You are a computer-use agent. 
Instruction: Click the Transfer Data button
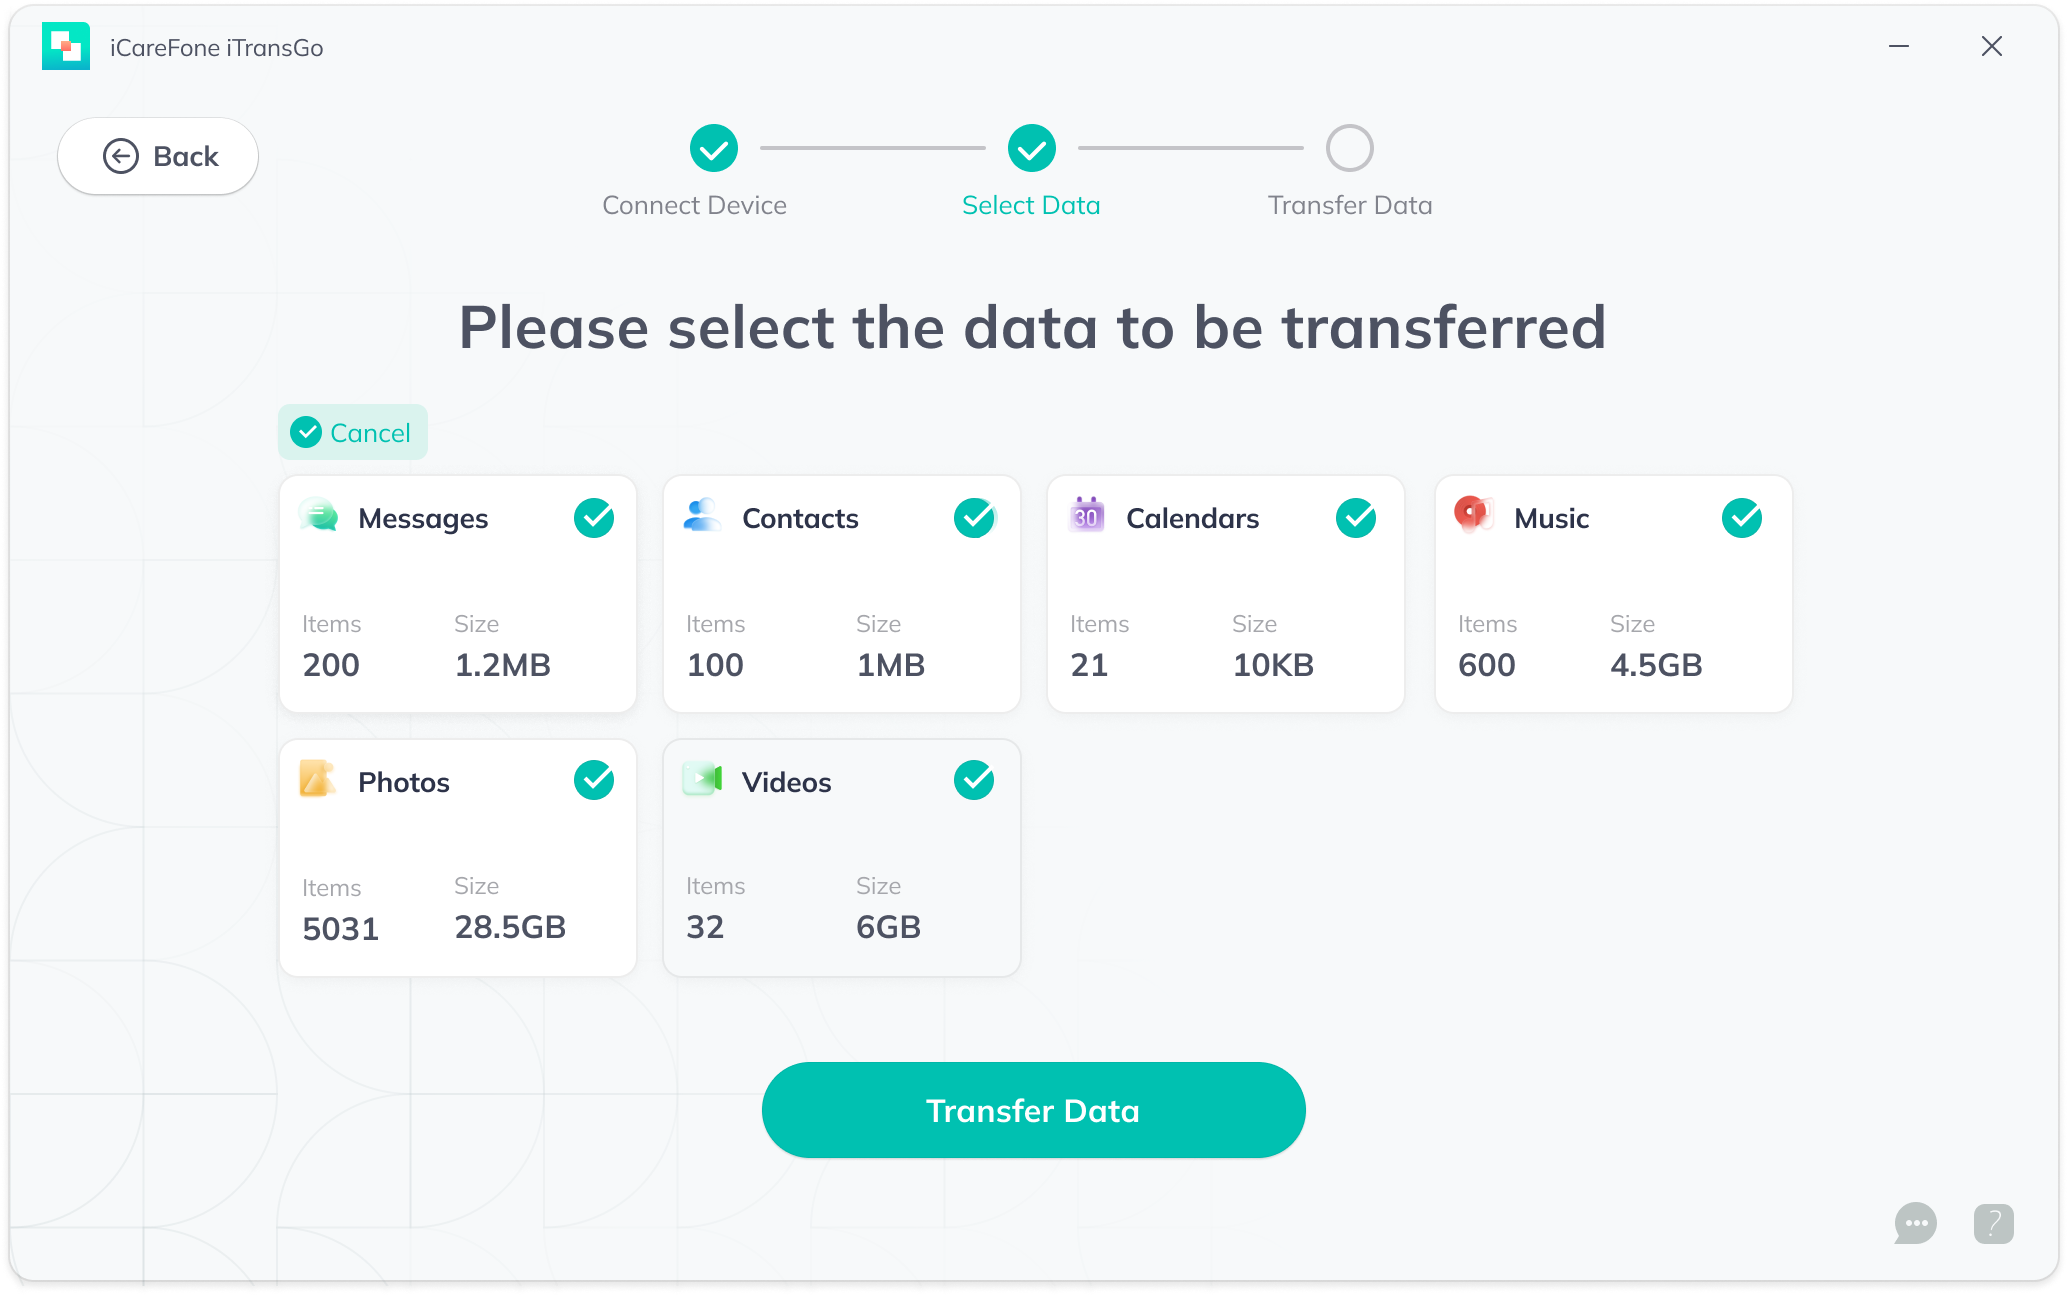(x=1033, y=1110)
